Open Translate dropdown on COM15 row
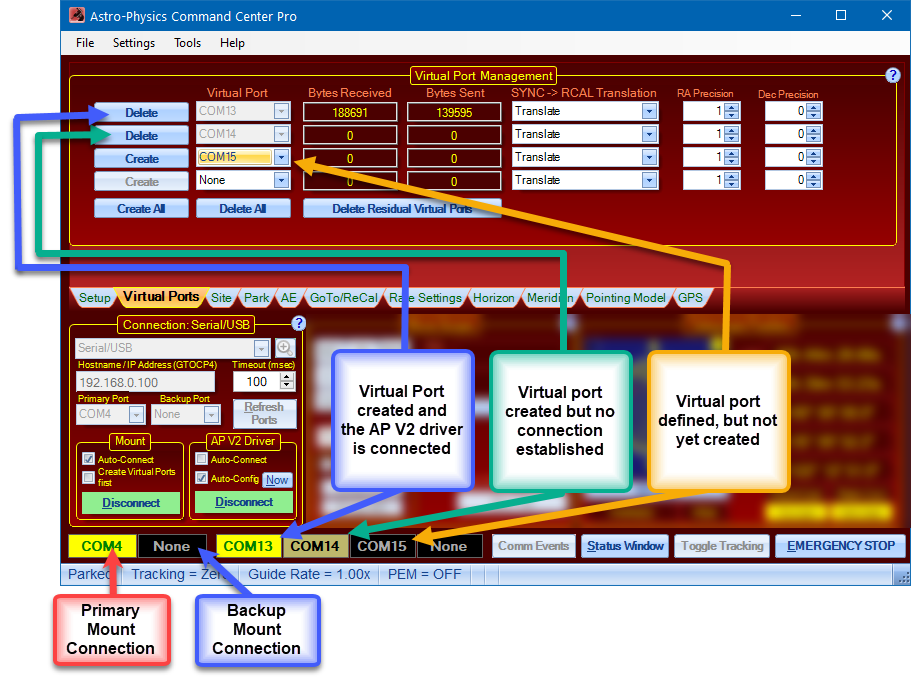This screenshot has height=677, width=911. [x=649, y=157]
